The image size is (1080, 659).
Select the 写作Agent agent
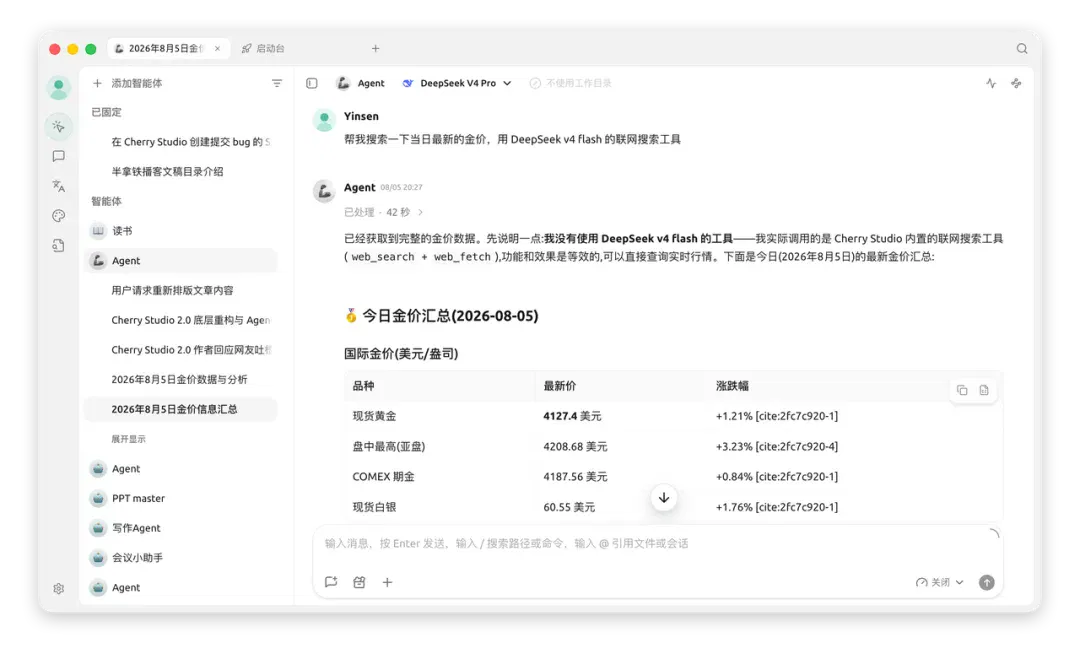181,528
